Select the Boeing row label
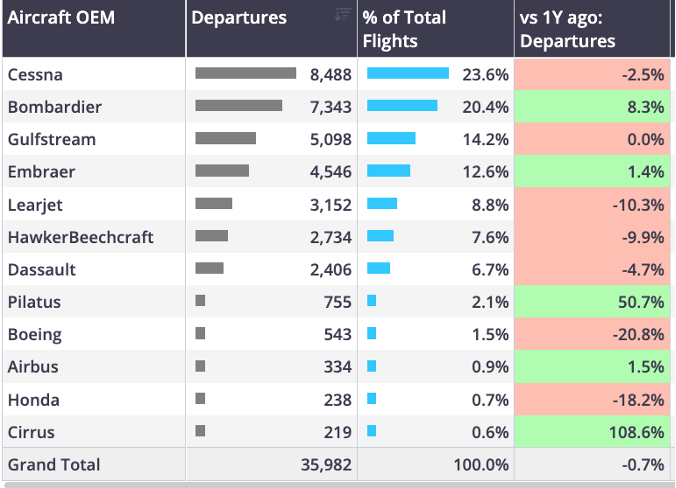 pos(34,335)
